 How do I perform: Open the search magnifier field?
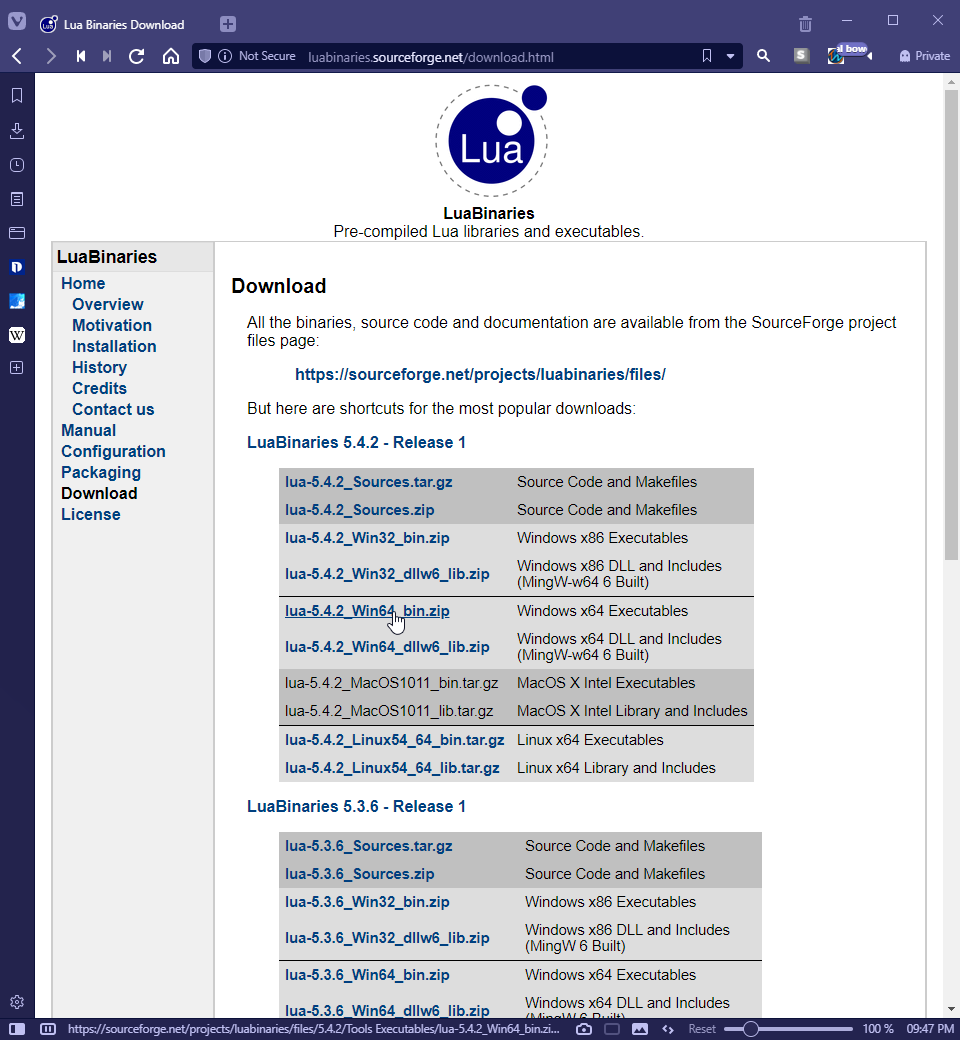tap(763, 56)
